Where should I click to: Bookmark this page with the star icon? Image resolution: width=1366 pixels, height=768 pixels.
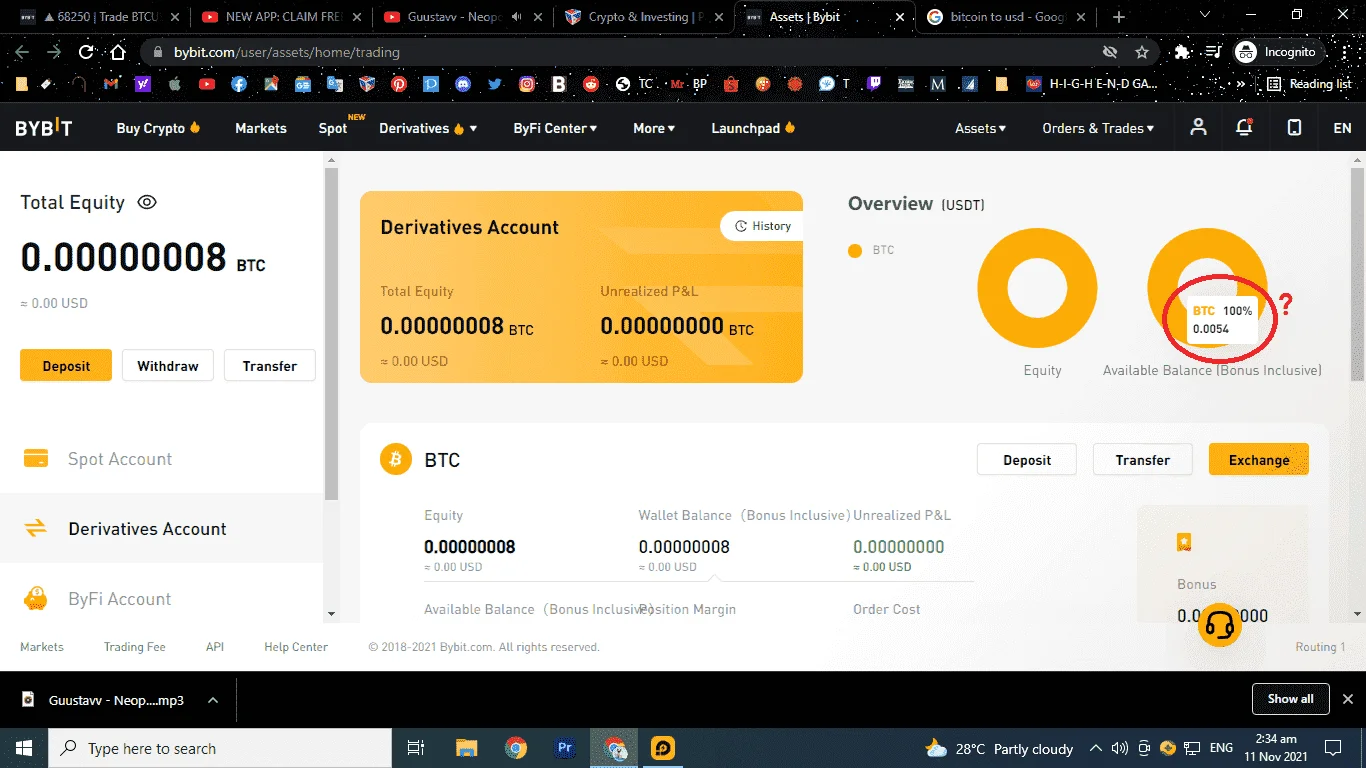click(x=1142, y=52)
